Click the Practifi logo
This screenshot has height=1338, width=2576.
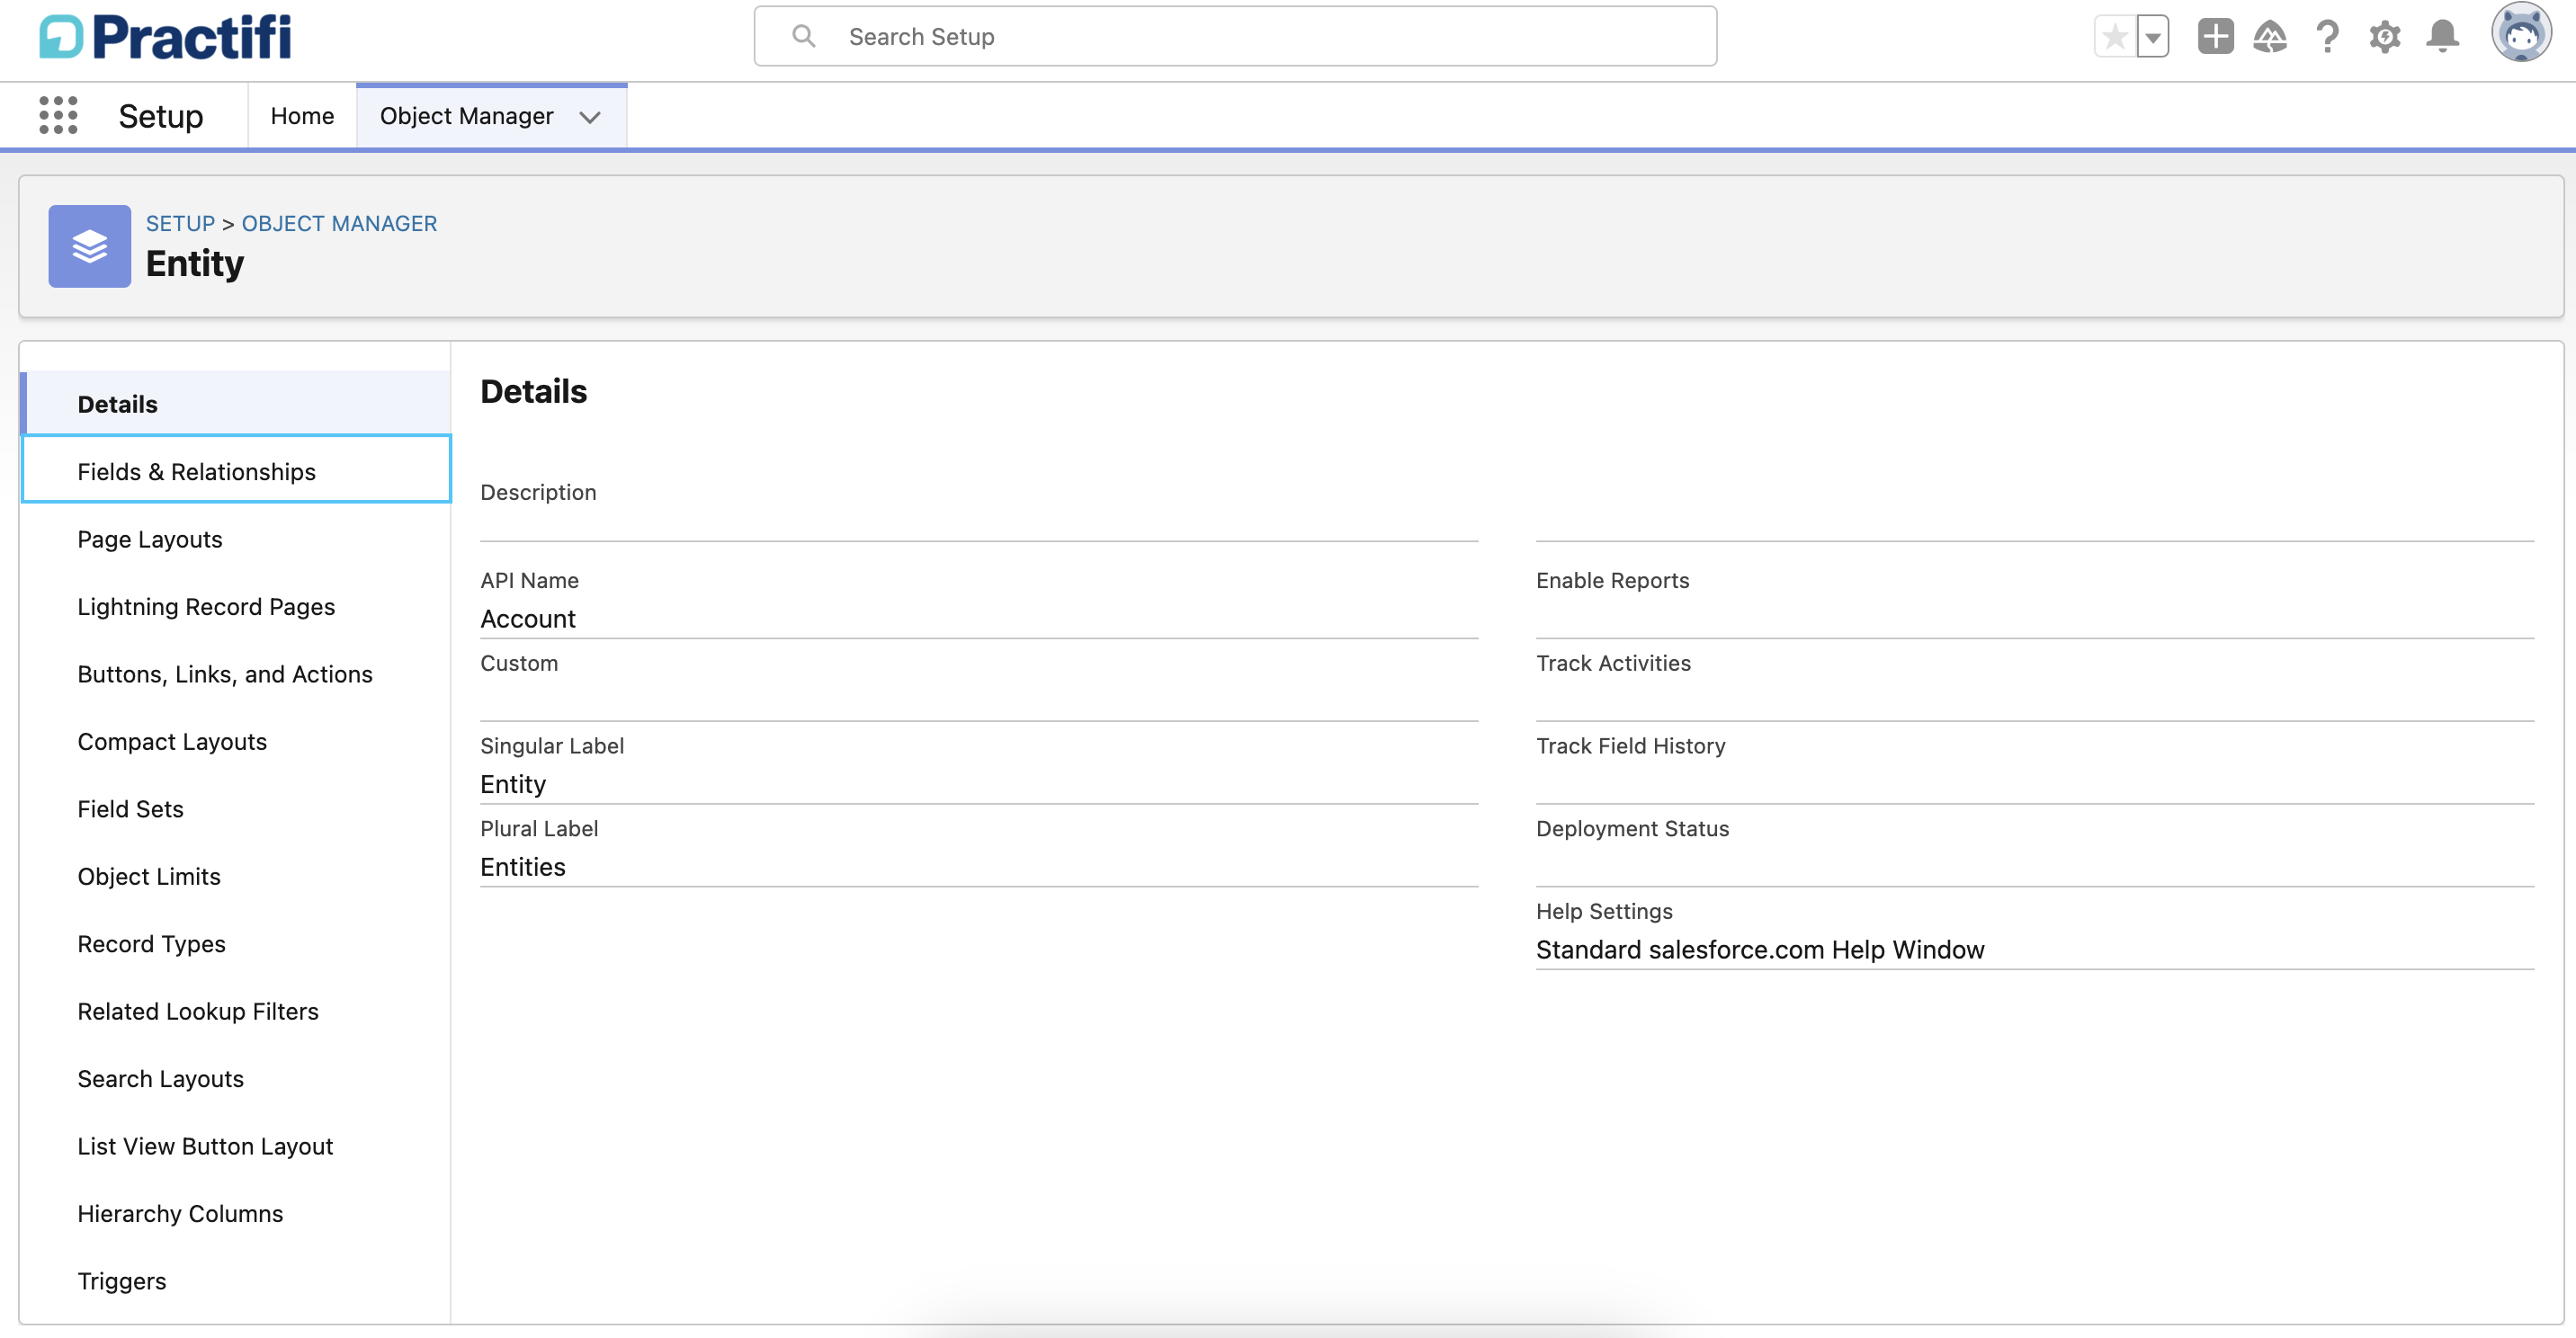click(x=164, y=36)
